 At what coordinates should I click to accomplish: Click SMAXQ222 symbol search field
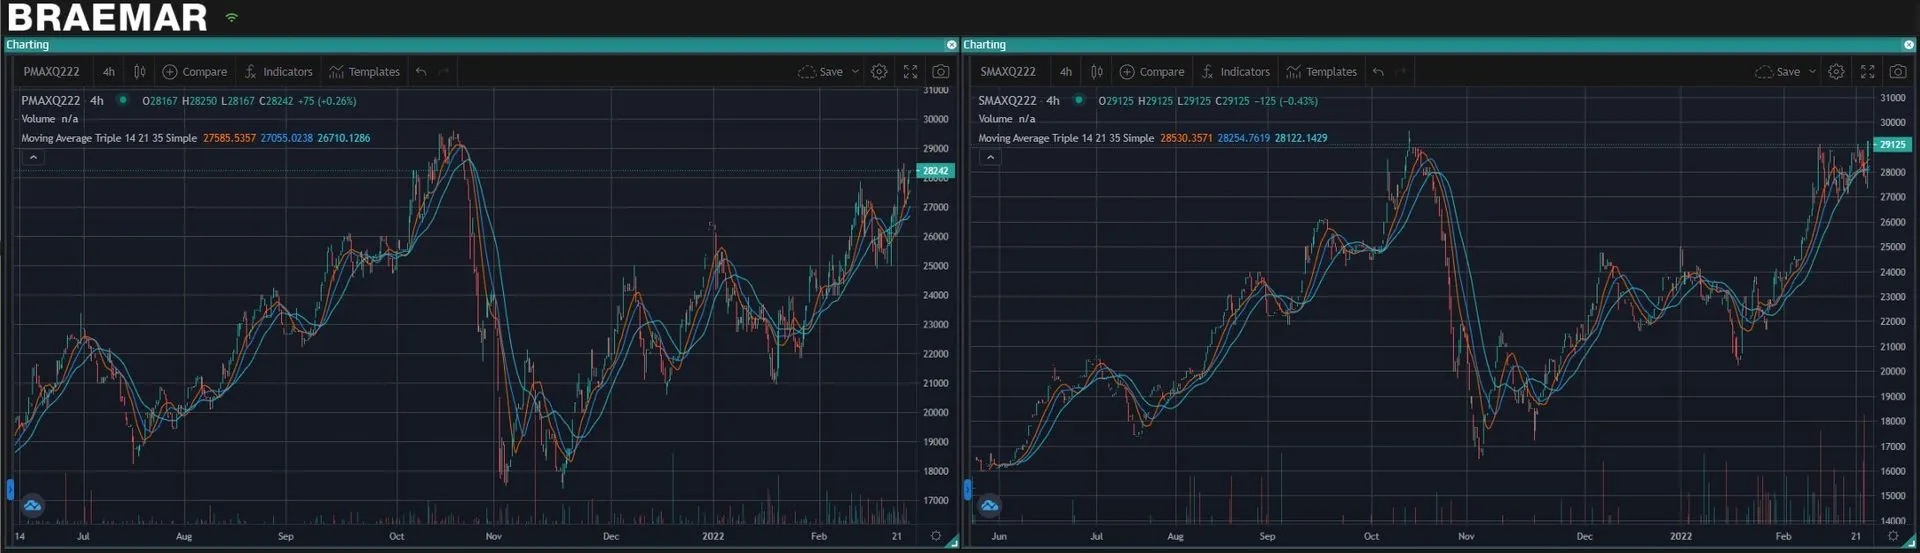coord(1008,72)
